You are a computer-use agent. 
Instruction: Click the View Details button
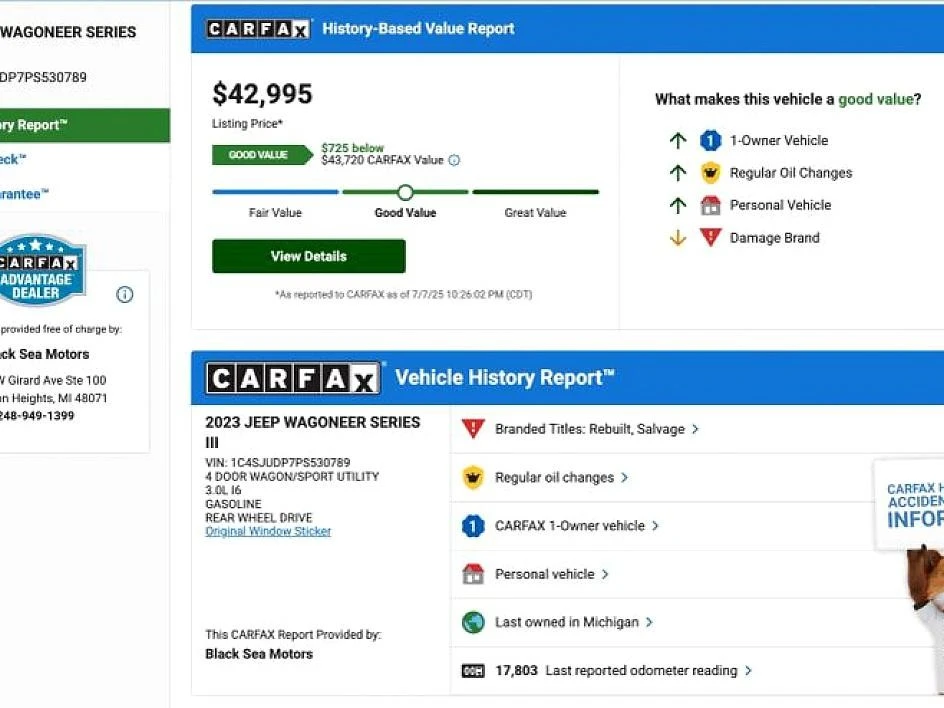(x=308, y=256)
